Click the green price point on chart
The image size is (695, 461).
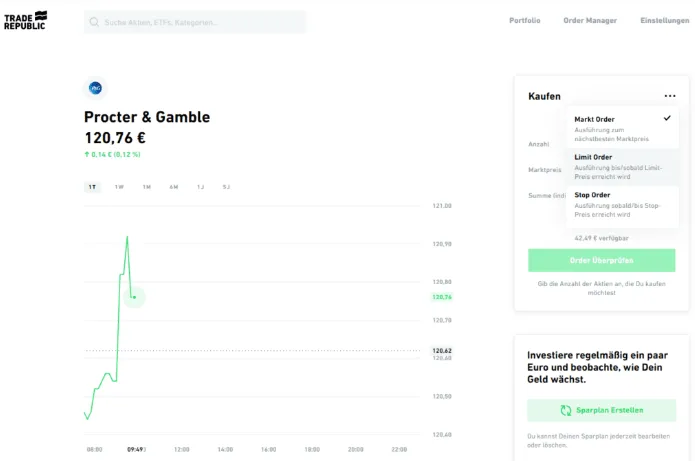tap(134, 297)
